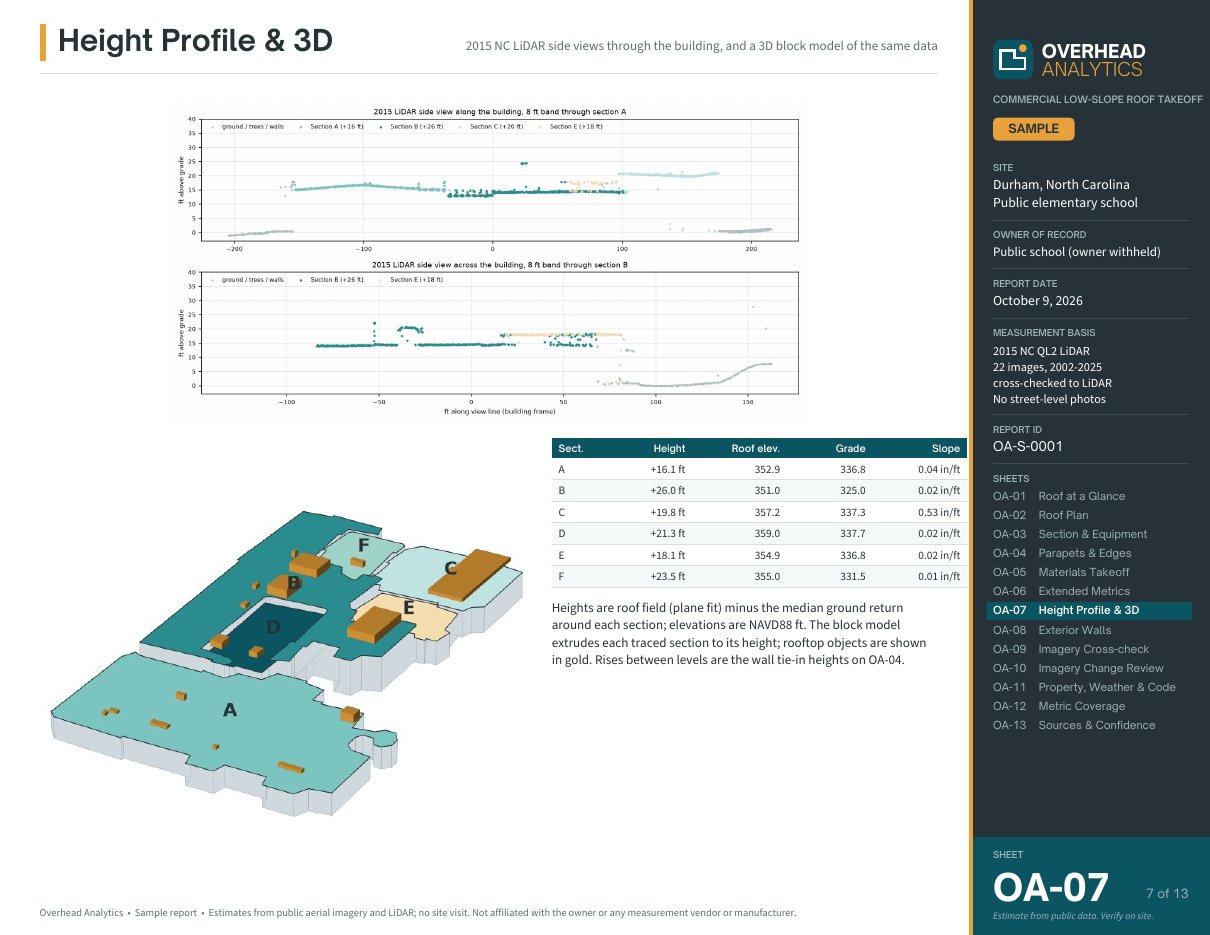Click the Height Profile & 3D title
The width and height of the screenshot is (1210, 935).
tap(195, 42)
